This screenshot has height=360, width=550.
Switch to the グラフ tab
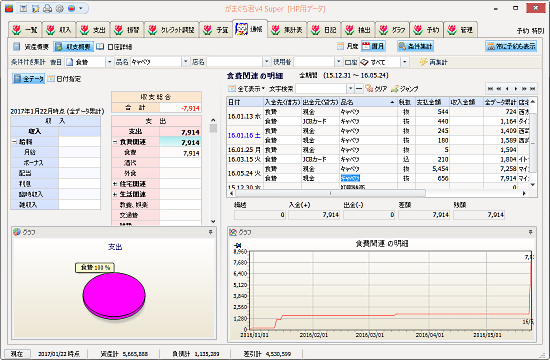[x=392, y=30]
